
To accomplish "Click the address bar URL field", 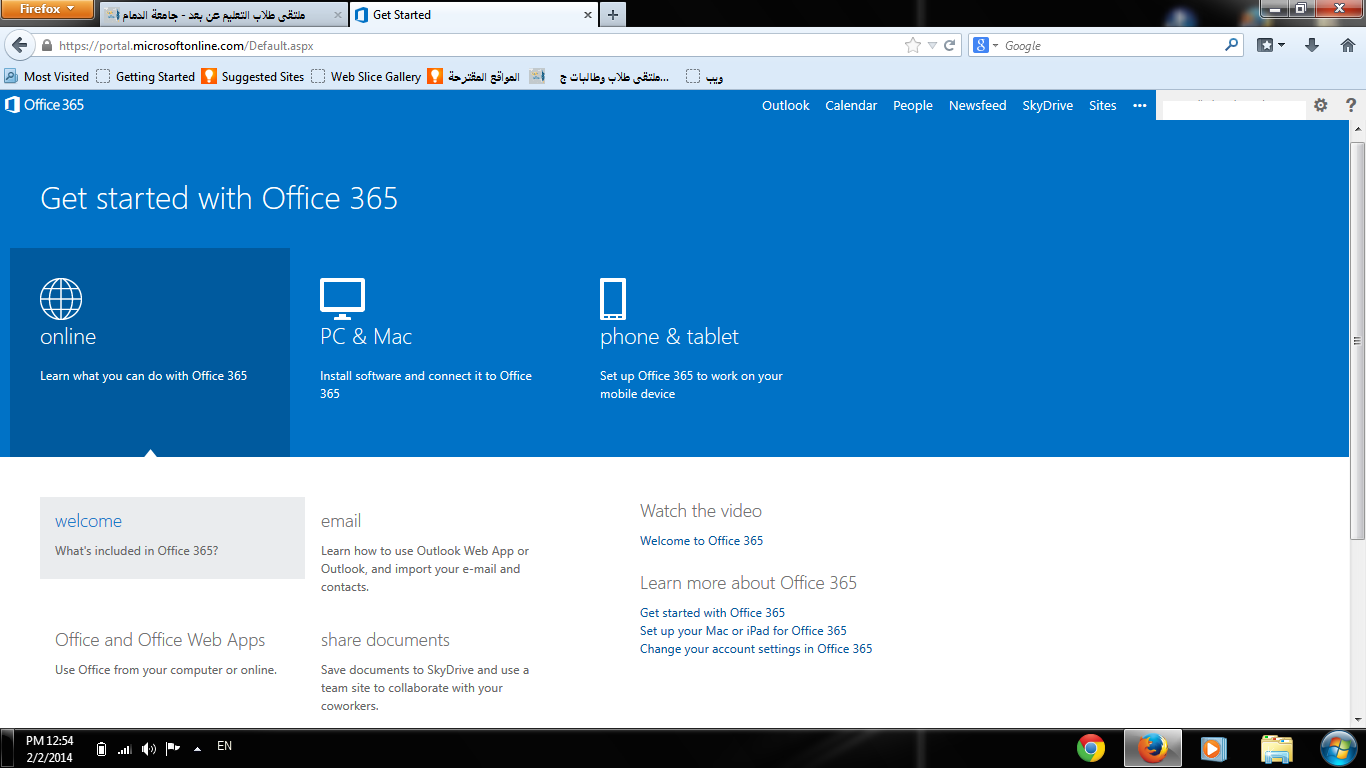I will 480,45.
